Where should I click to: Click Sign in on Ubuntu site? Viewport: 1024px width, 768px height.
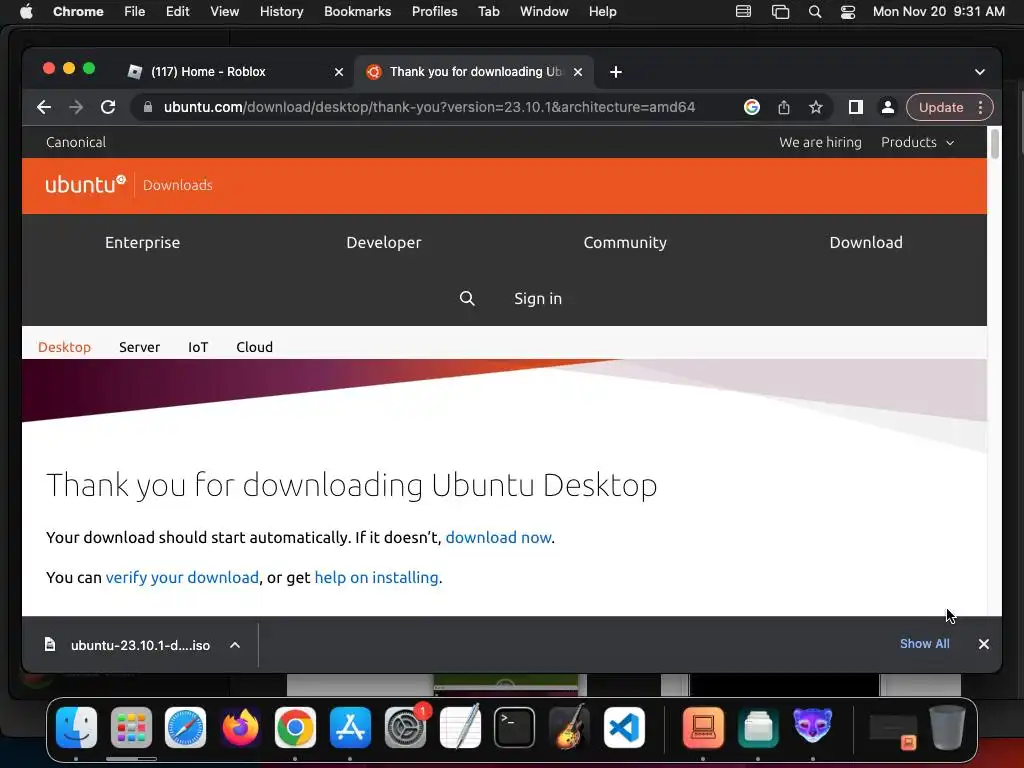pos(537,298)
